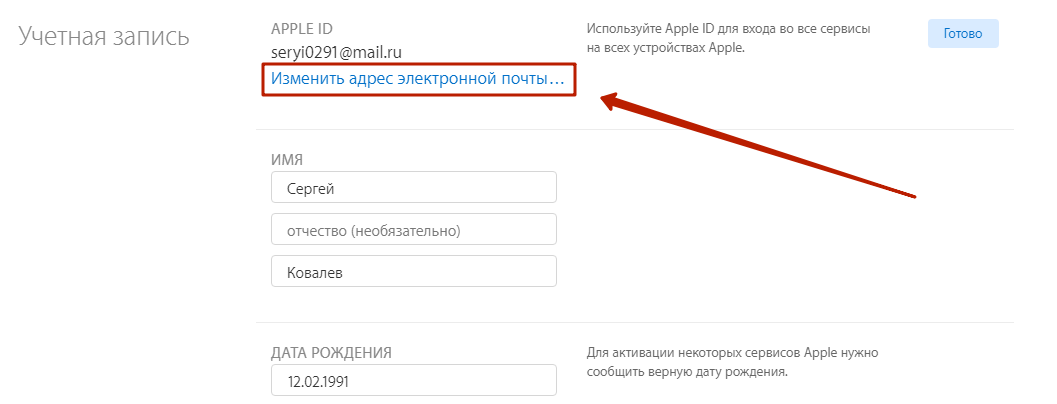Click the ИМЯ section label
Screen dimensions: 1057x404
point(287,159)
